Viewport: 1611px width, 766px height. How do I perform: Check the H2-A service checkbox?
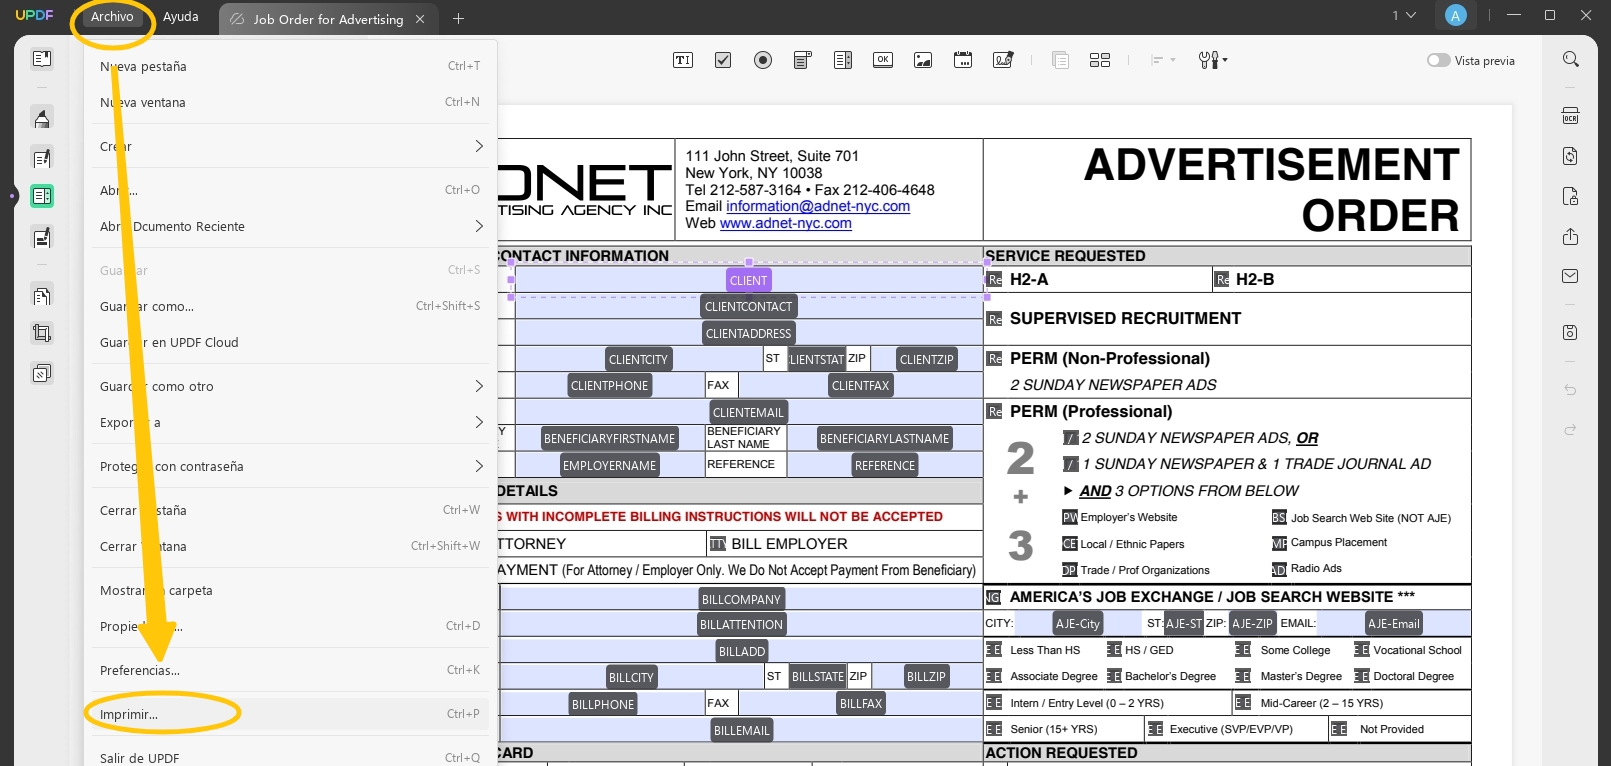tap(994, 280)
